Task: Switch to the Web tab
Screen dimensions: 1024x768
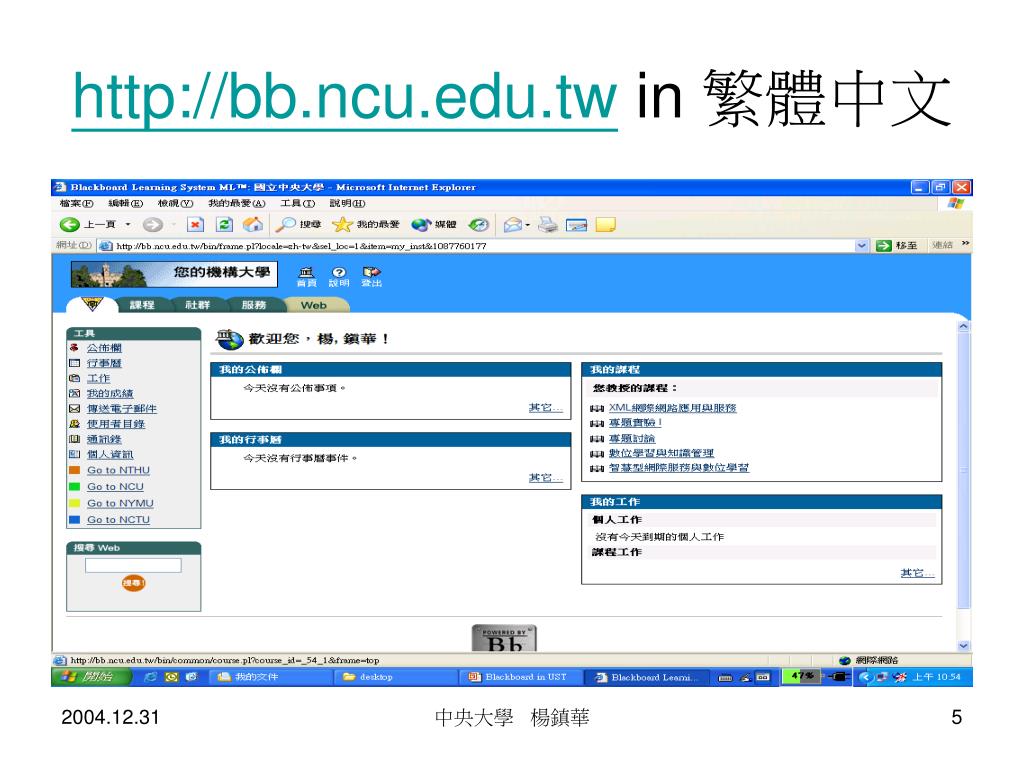Action: 313,305
